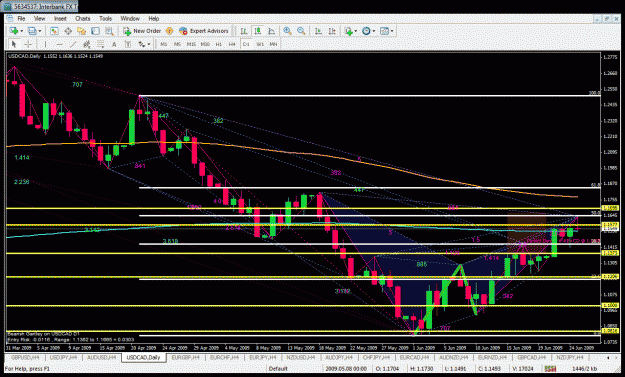Screen dimensions: 625x377
Task: Switch to the GBPUSD,H4 chart tab
Action: [25, 357]
